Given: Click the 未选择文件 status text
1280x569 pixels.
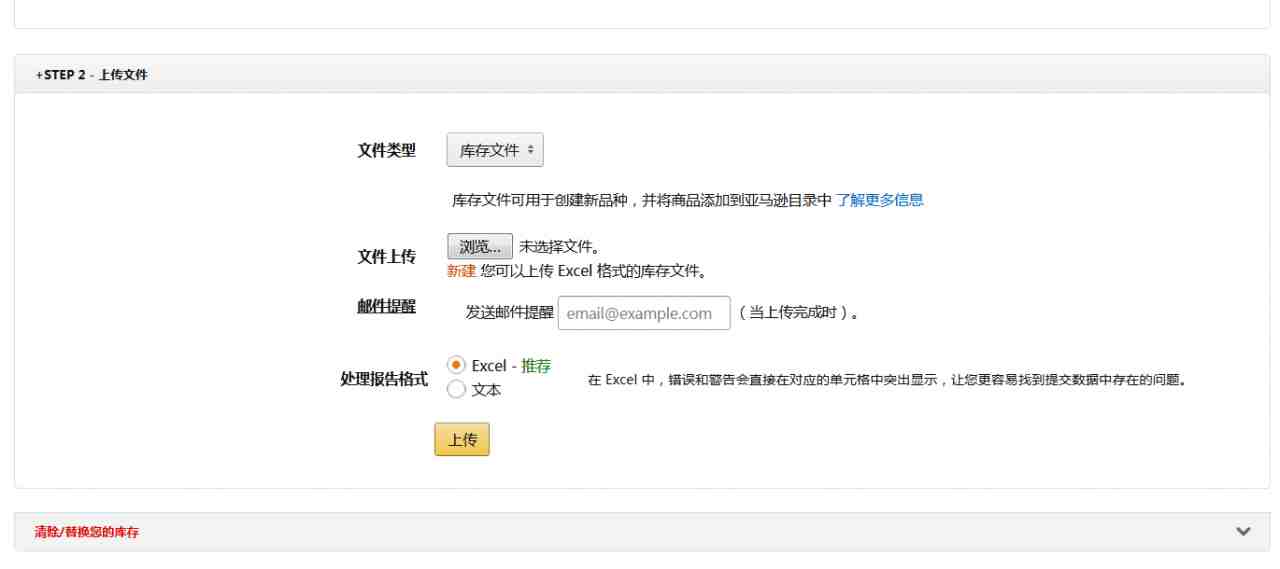Looking at the screenshot, I should click(560, 246).
